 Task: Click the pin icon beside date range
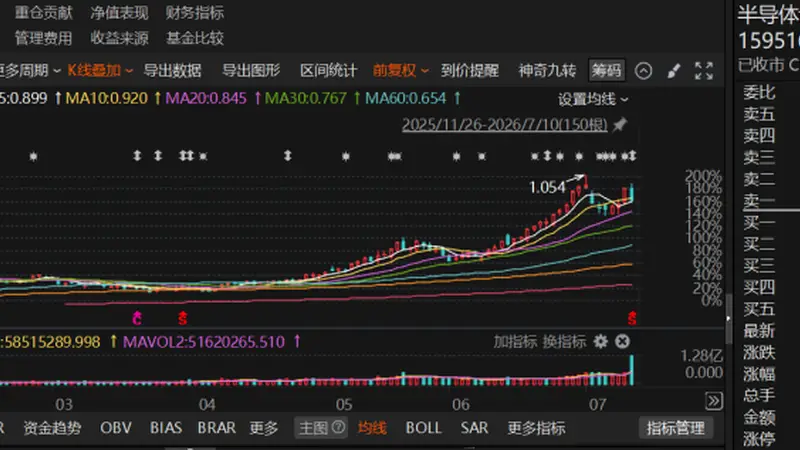[x=619, y=124]
